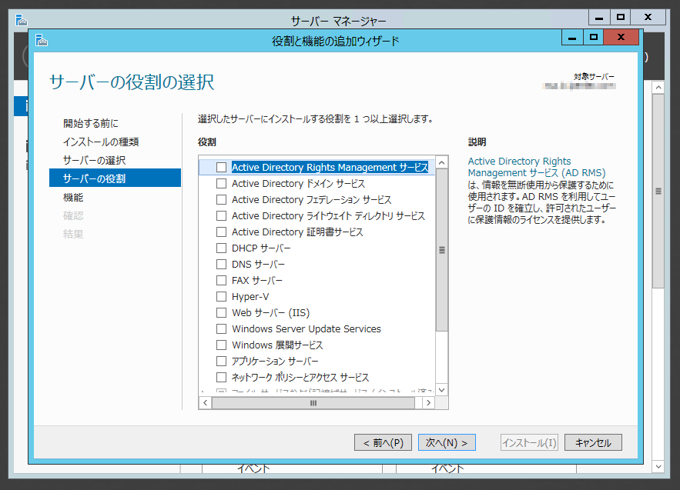Screen dimensions: 680x490
Task: Click role list horizontal scroll right arrow
Action: [428, 403]
